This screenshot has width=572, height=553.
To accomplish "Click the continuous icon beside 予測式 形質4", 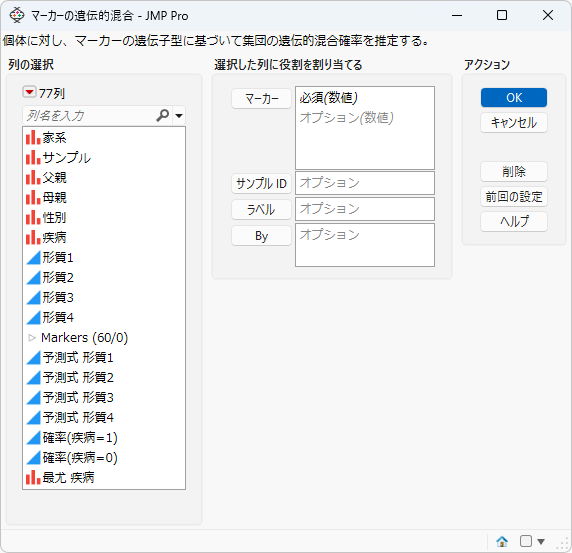I will [33, 418].
